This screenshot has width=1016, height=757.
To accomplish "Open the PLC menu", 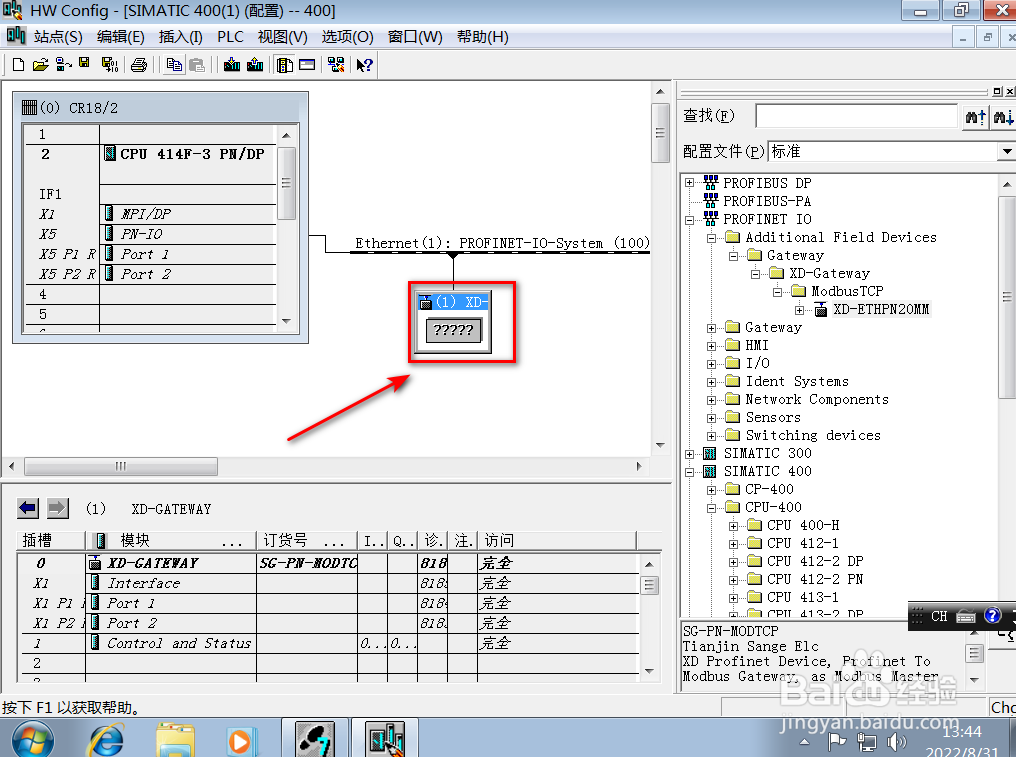I will (230, 37).
